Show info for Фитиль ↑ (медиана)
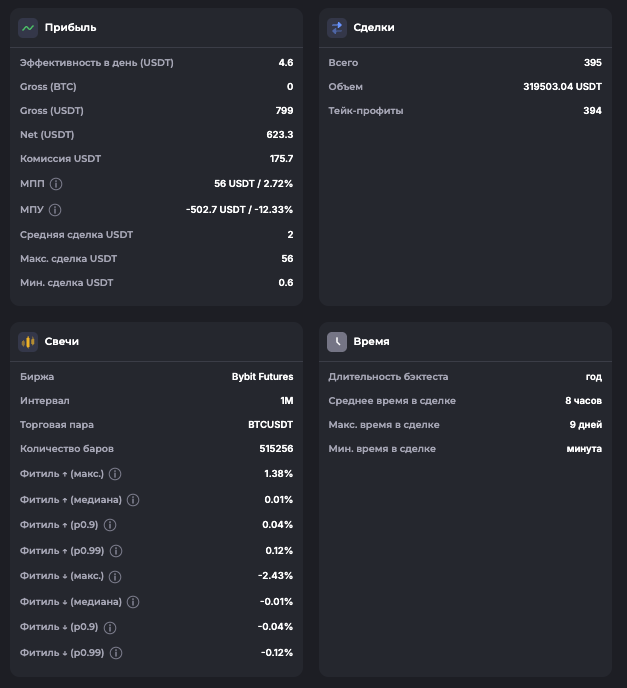Image resolution: width=627 pixels, height=688 pixels. tap(133, 500)
